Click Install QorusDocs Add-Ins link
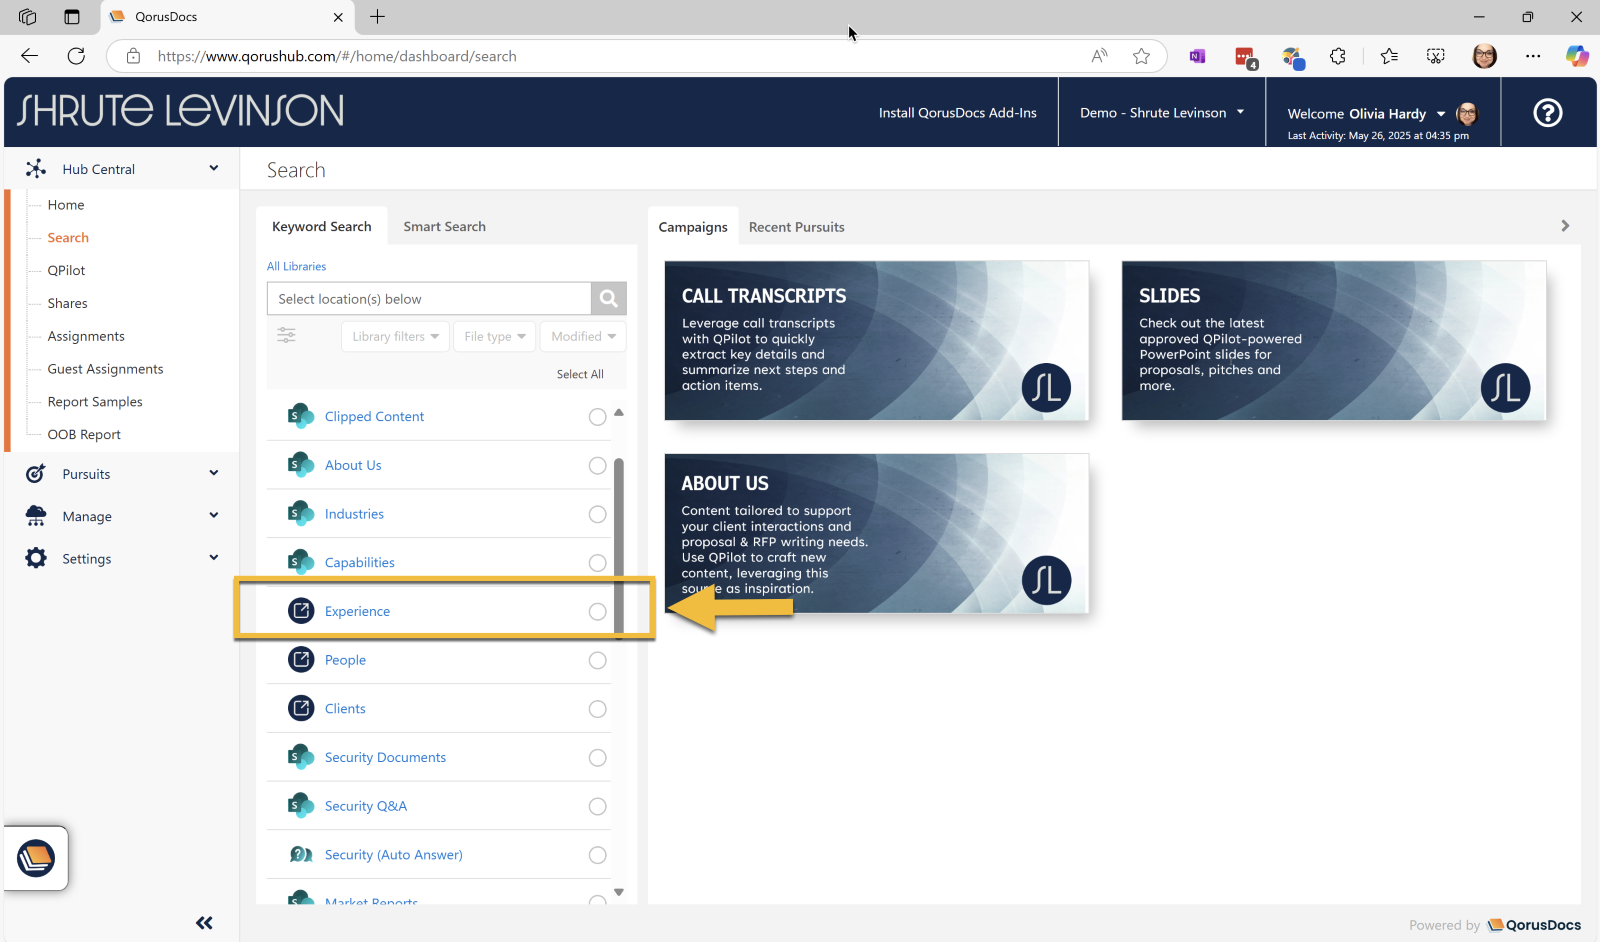Viewport: 1600px width, 942px height. (x=957, y=113)
